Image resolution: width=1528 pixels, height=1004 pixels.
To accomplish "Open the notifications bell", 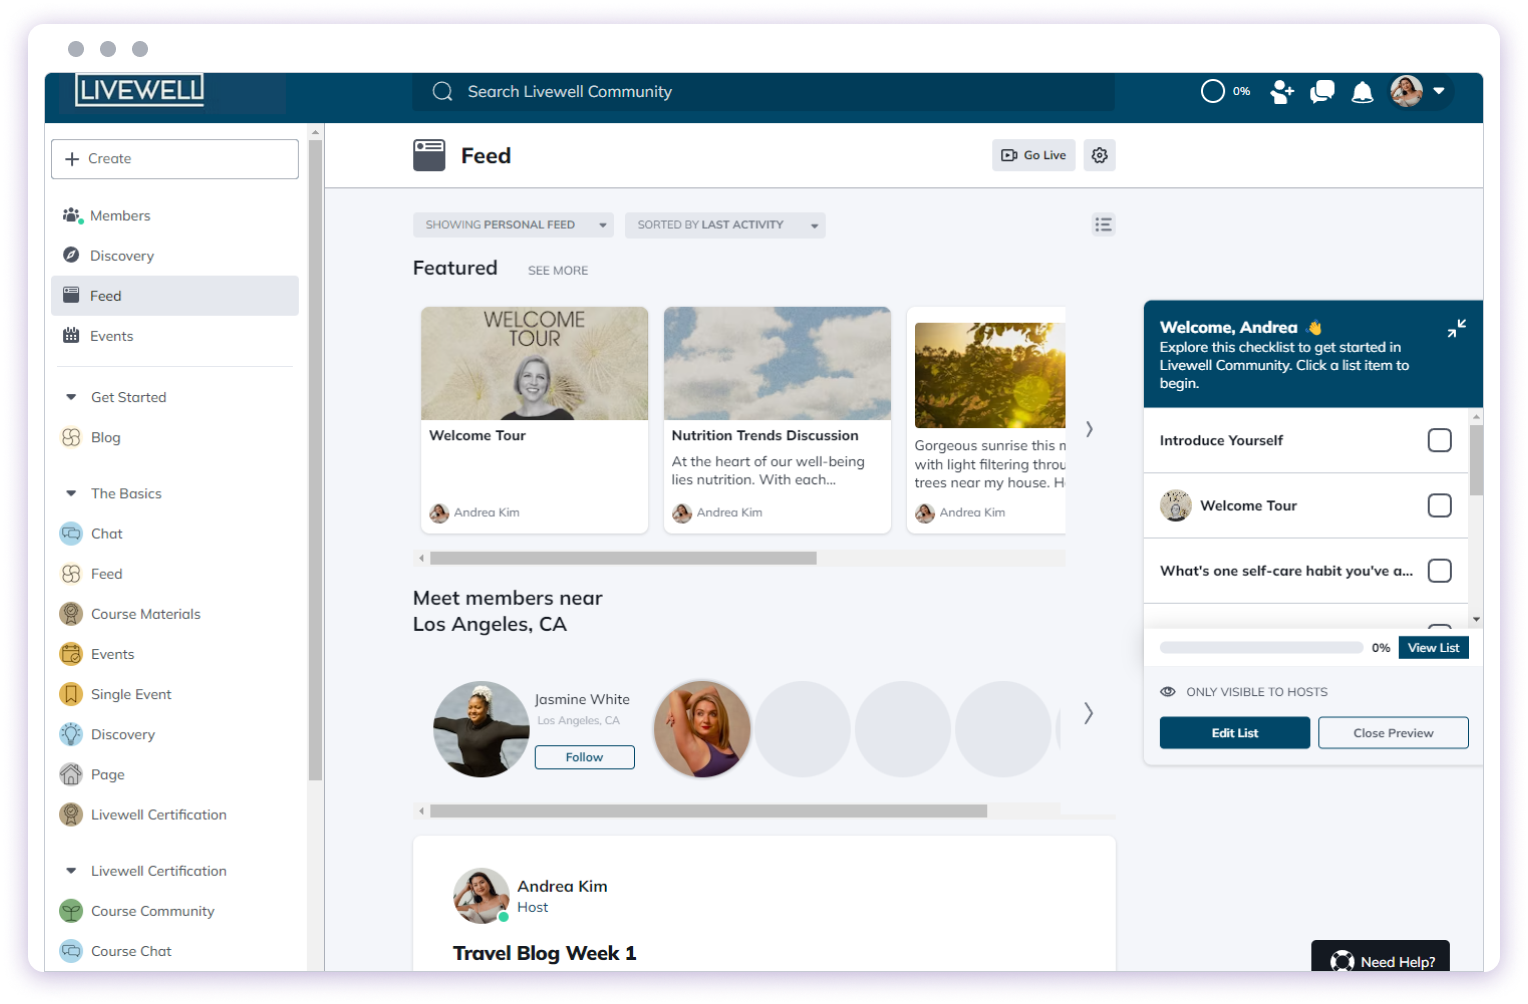I will pyautogui.click(x=1362, y=93).
